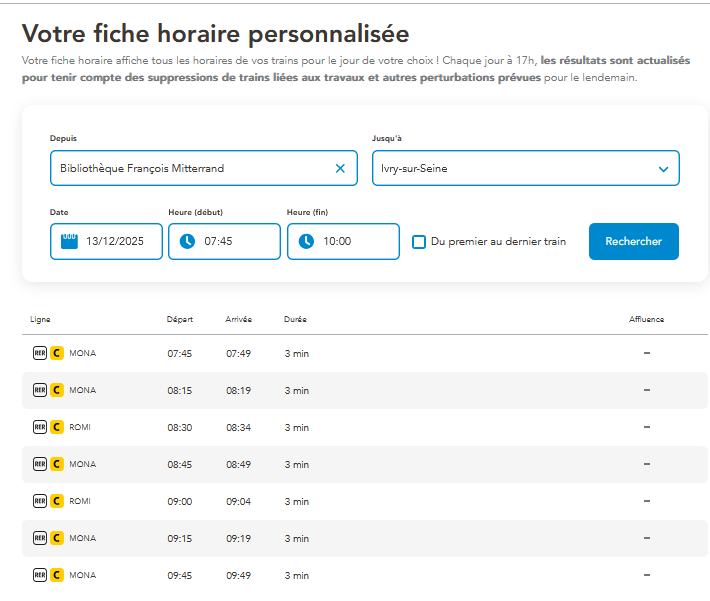Select arrival time 09:04
710x601 pixels.
click(239, 502)
